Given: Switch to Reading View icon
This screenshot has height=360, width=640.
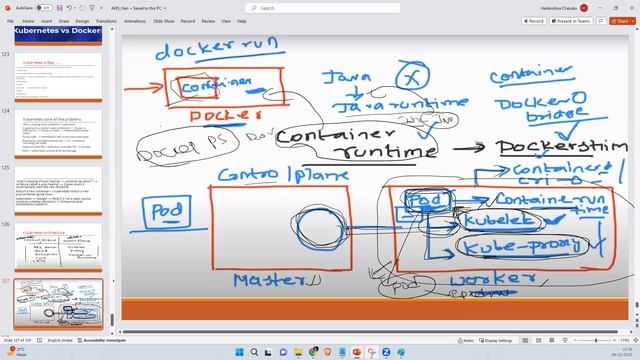Looking at the screenshot, I should point(552,340).
